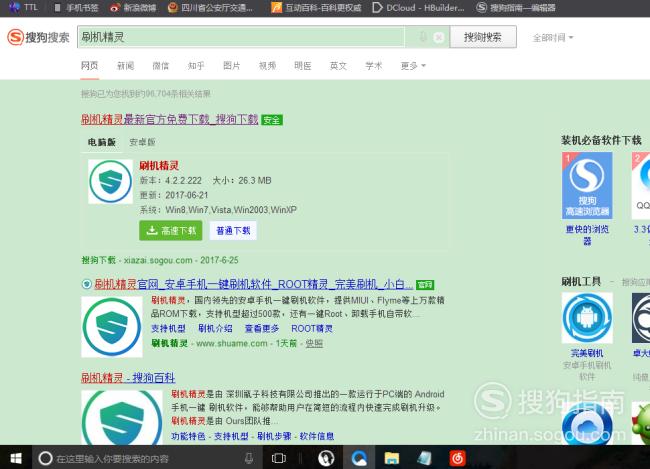The image size is (650, 469).
Task: Click the red 刷机精灵 title in download card
Action: pos(159,166)
